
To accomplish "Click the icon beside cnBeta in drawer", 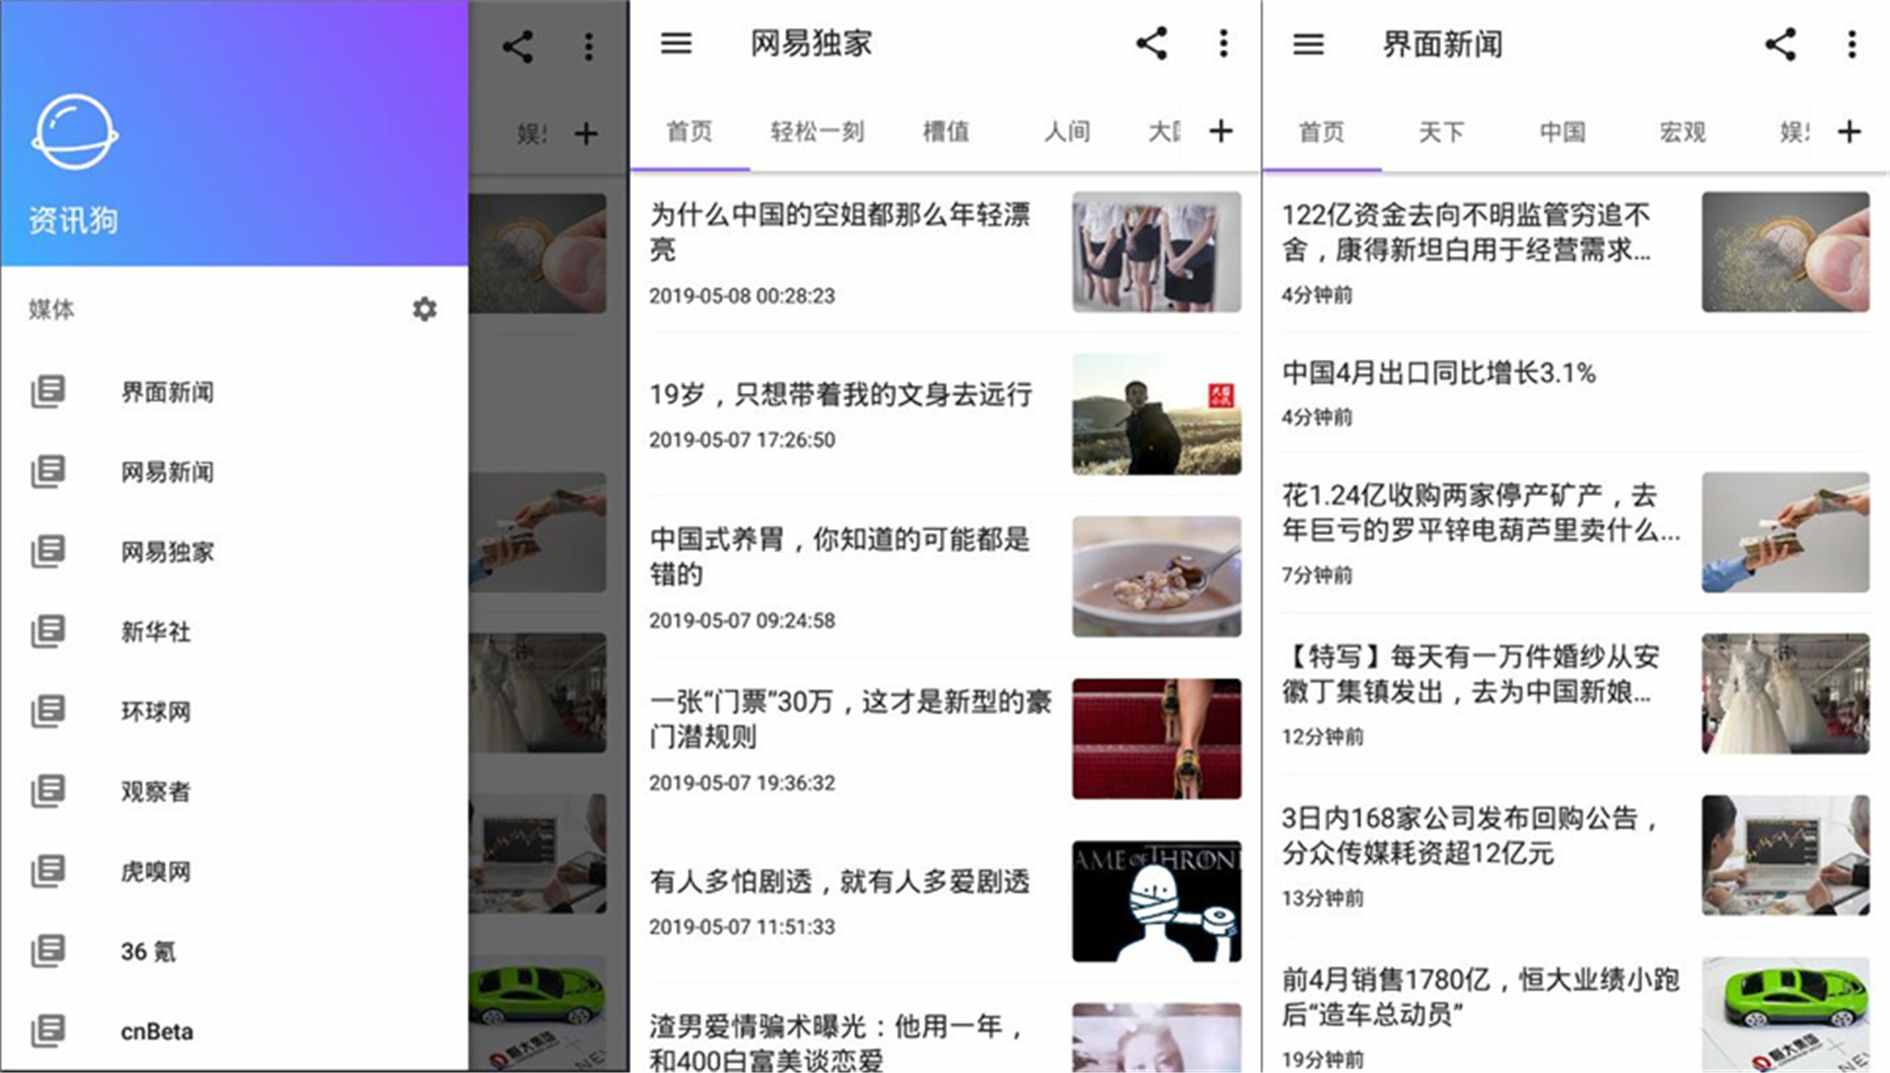I will coord(48,1031).
